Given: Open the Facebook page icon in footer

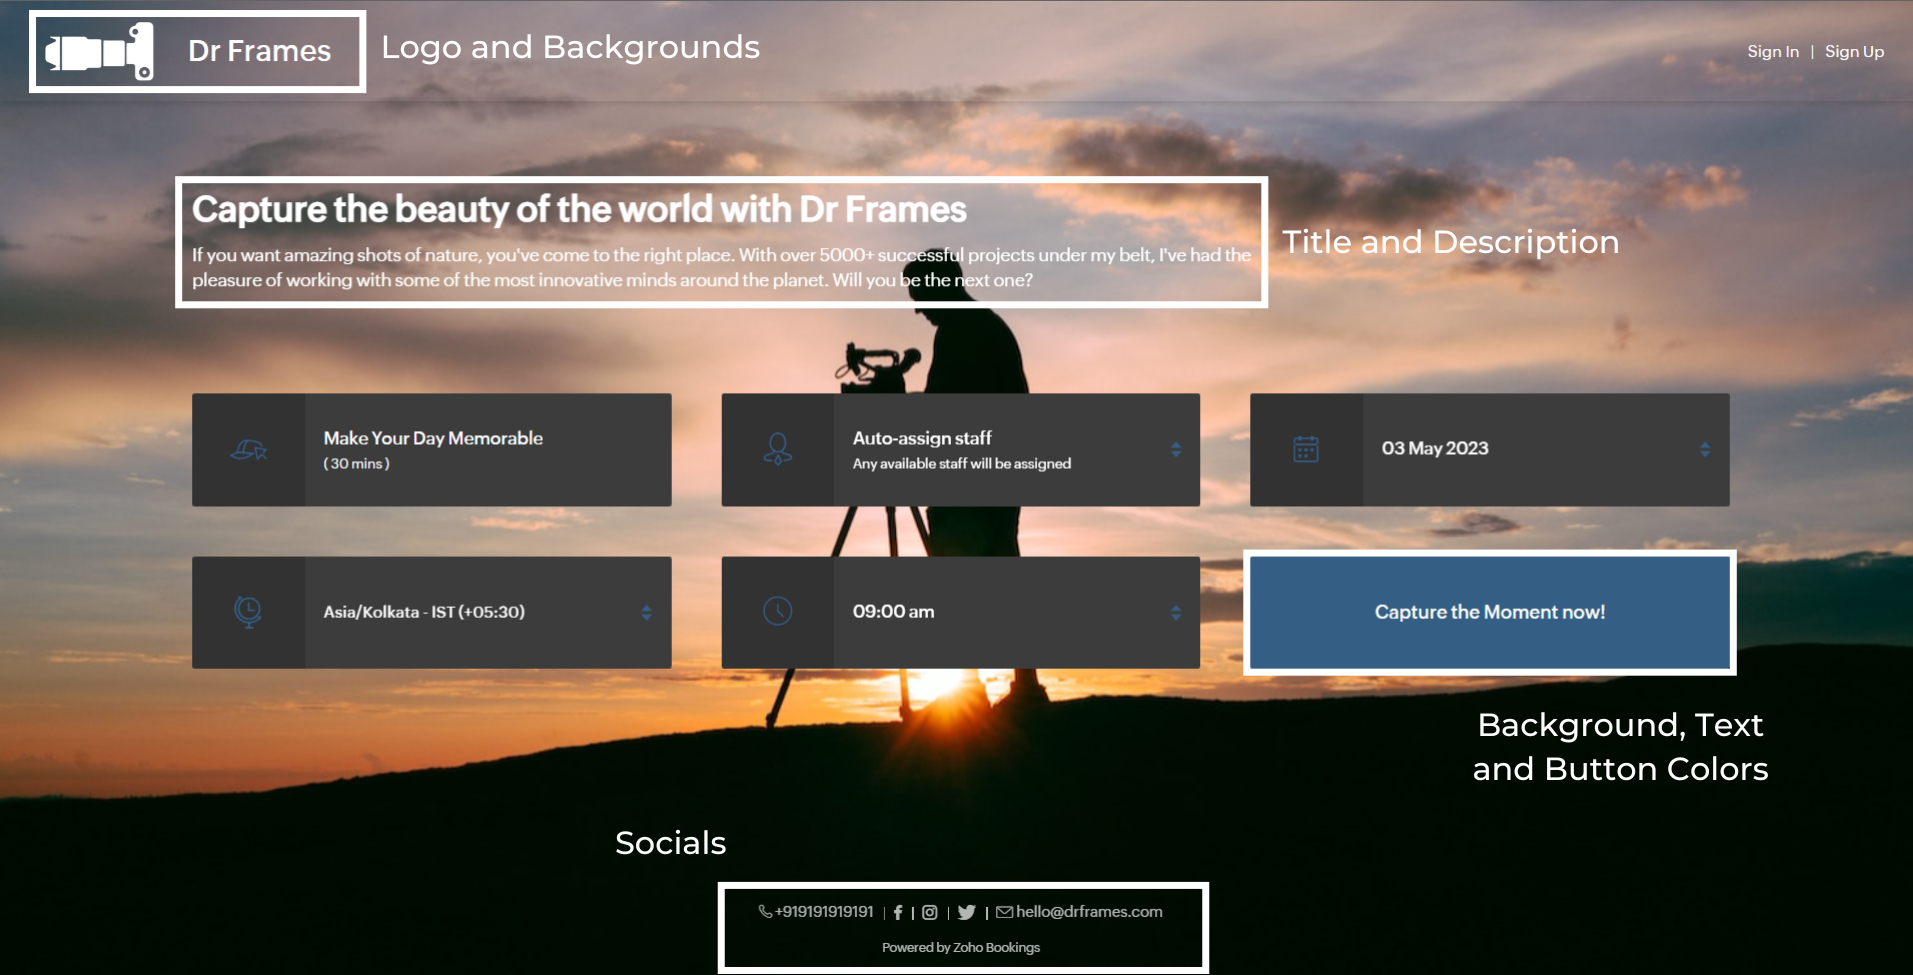Looking at the screenshot, I should click(898, 912).
